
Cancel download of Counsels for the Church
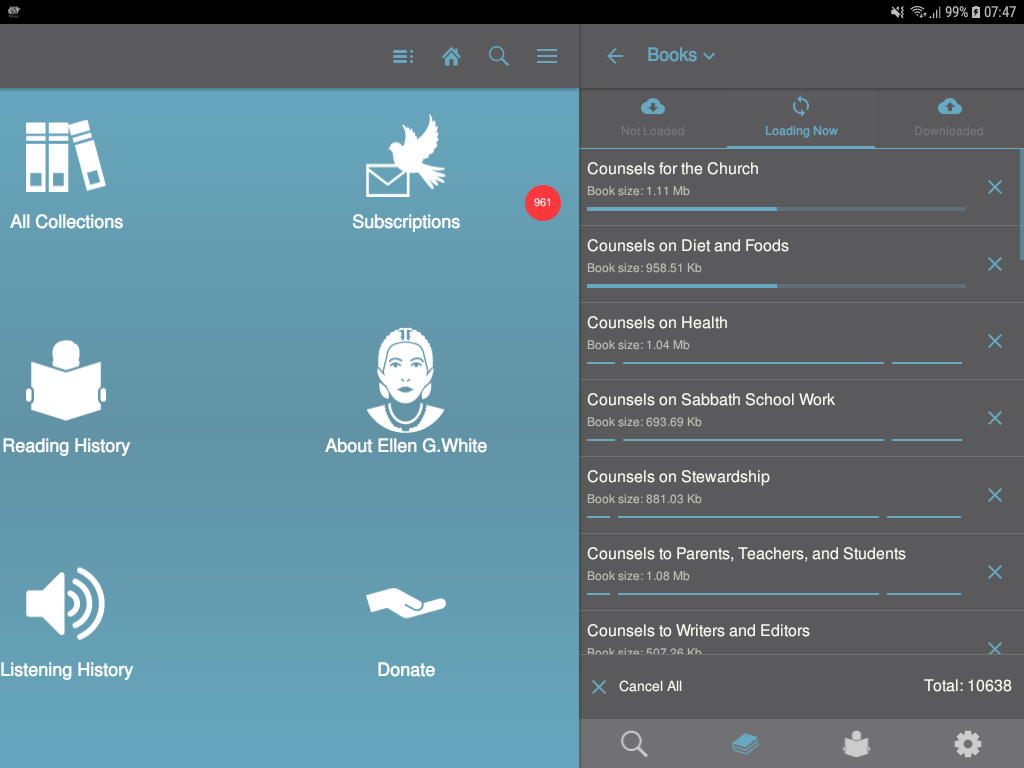click(x=994, y=187)
